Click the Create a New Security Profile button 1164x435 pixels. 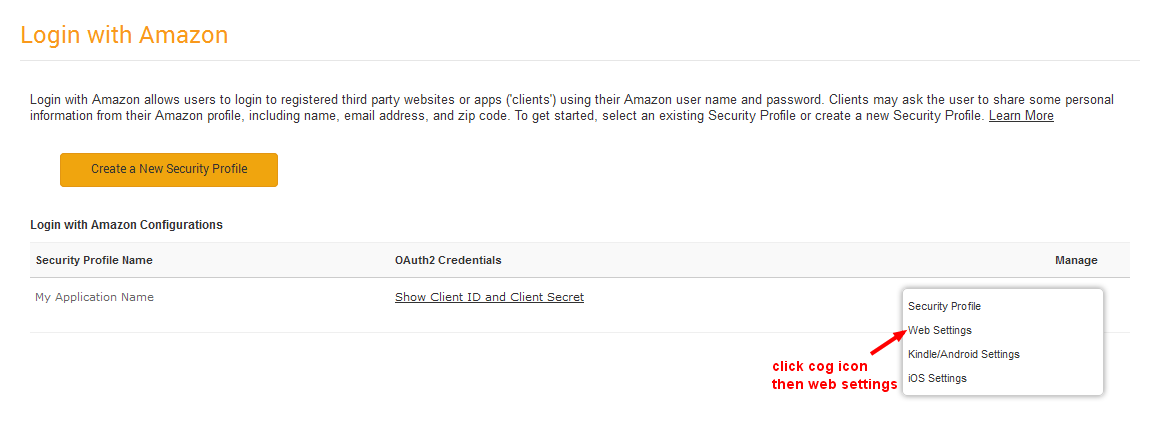click(169, 169)
